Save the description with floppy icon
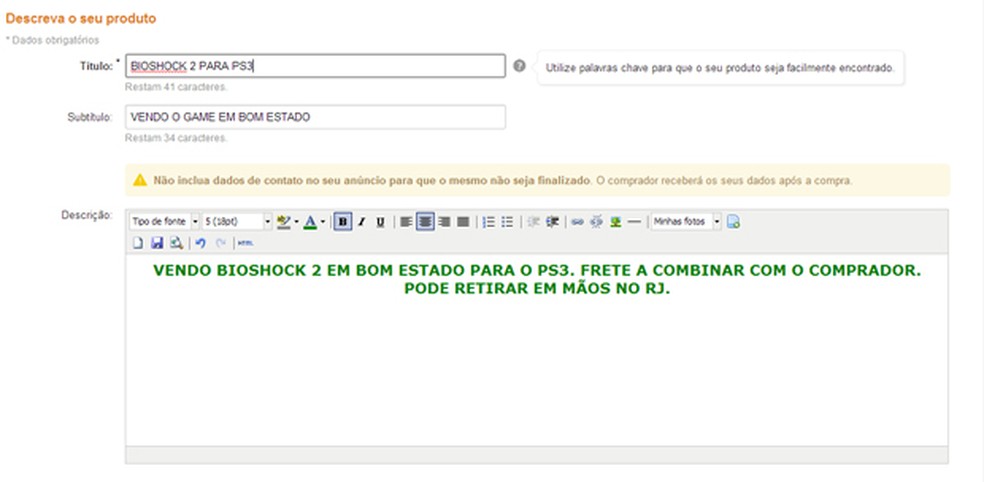The image size is (984, 482). [x=157, y=243]
